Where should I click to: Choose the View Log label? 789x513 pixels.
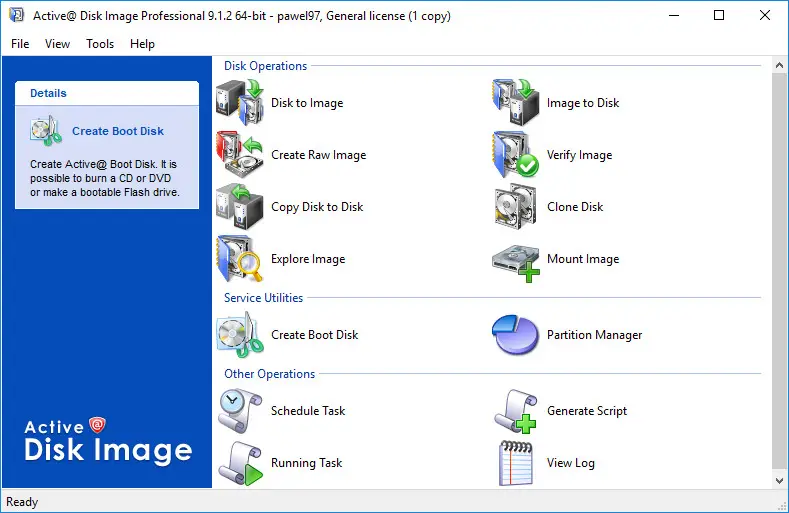[571, 463]
